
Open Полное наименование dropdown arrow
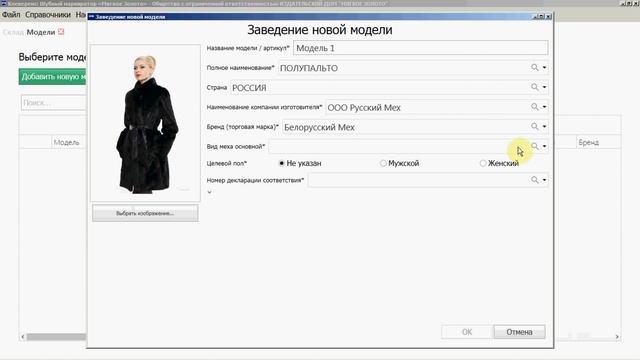tap(544, 68)
